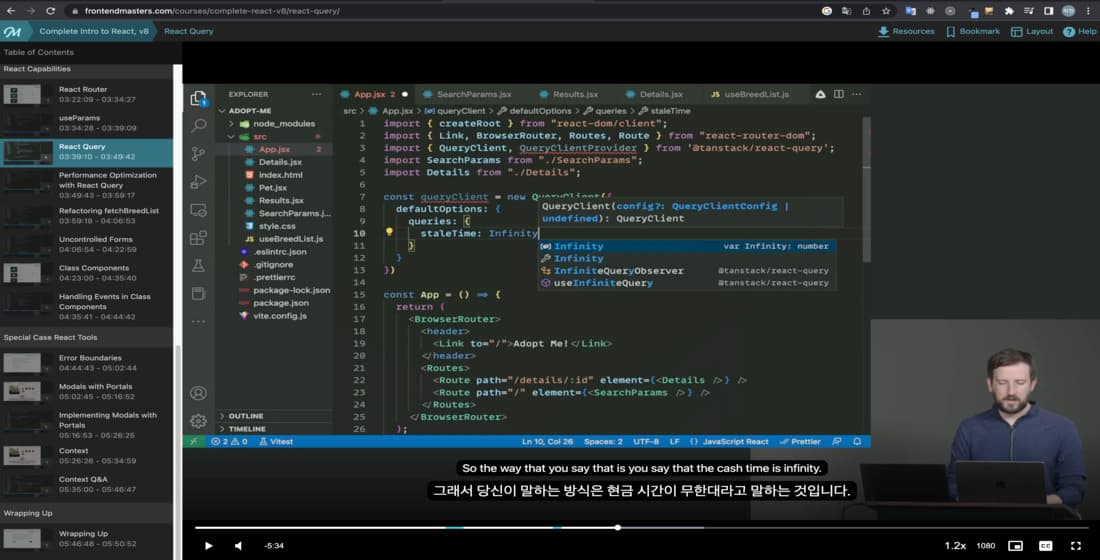1100x560 pixels.
Task: Click the notifications bell in status bar
Action: pyautogui.click(x=857, y=441)
